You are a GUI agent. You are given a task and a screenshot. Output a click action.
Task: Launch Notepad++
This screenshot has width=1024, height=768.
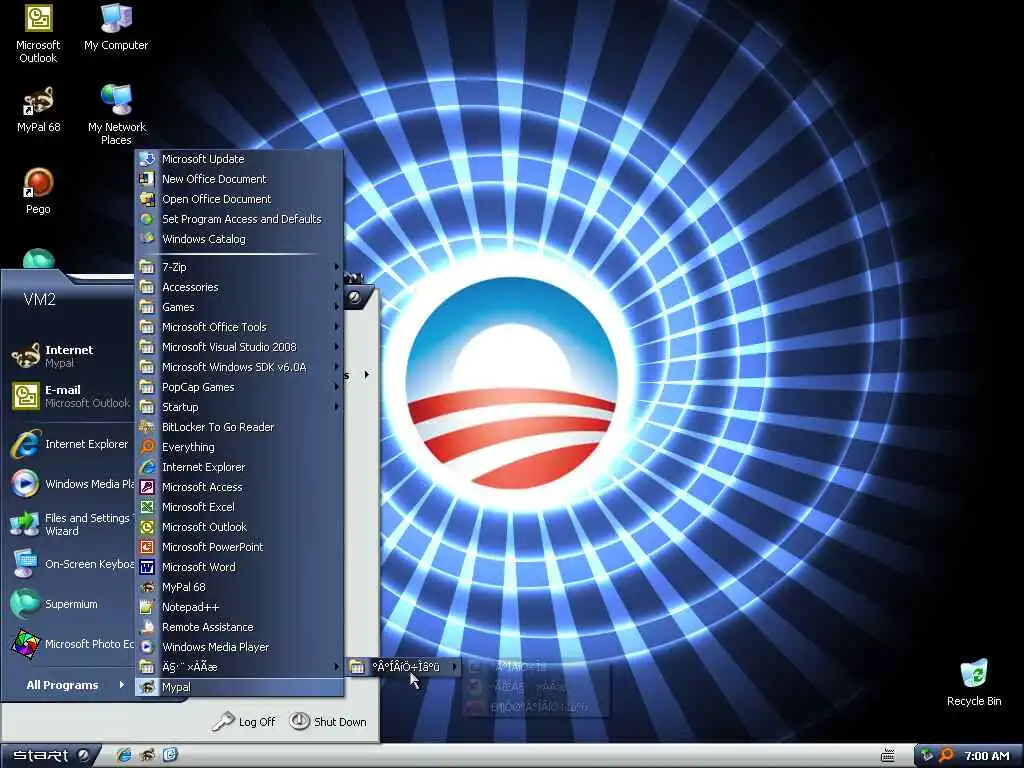click(239, 607)
